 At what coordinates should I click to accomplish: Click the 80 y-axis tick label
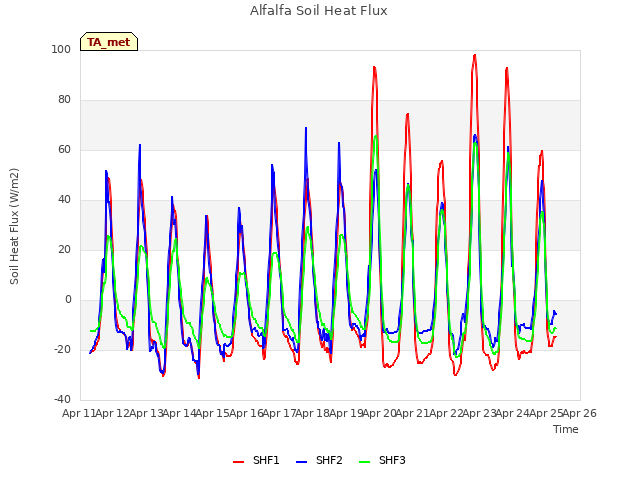tap(64, 100)
